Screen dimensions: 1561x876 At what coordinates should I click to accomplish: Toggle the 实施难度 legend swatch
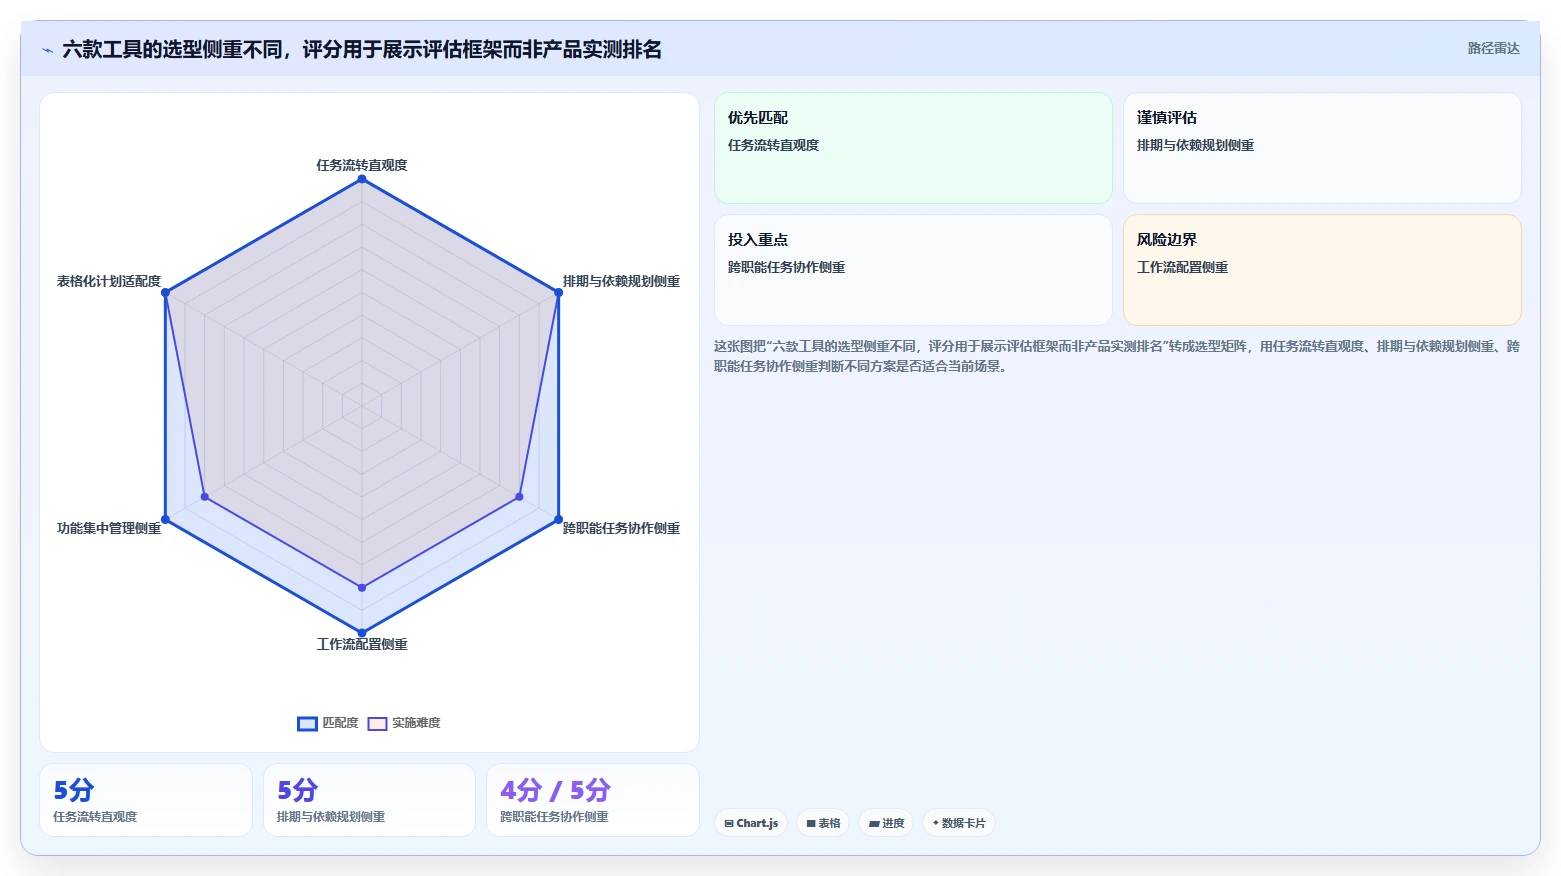click(377, 724)
